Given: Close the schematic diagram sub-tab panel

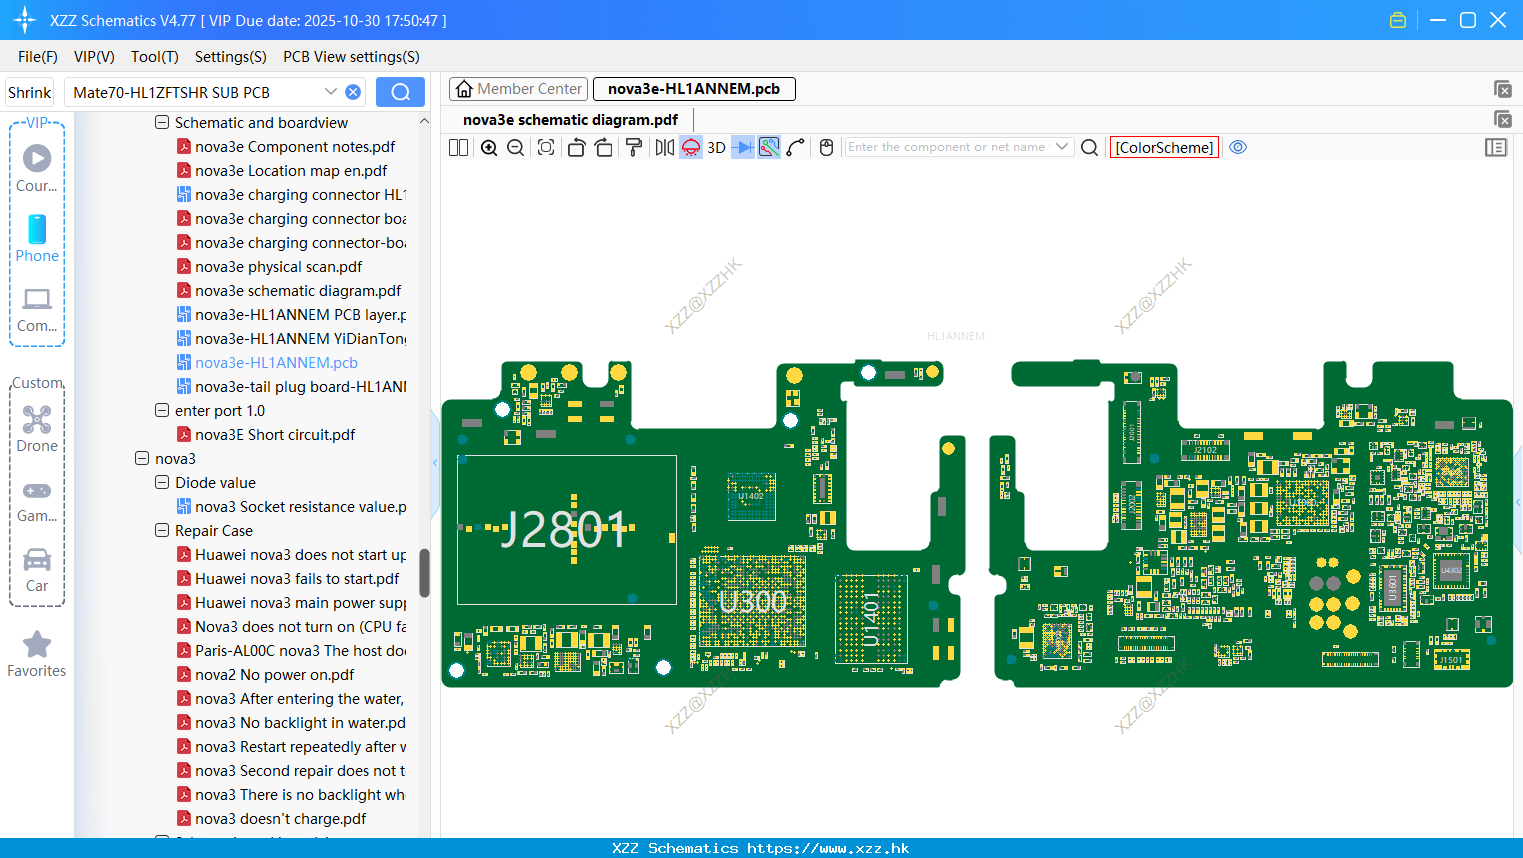Looking at the screenshot, I should click(x=1502, y=119).
